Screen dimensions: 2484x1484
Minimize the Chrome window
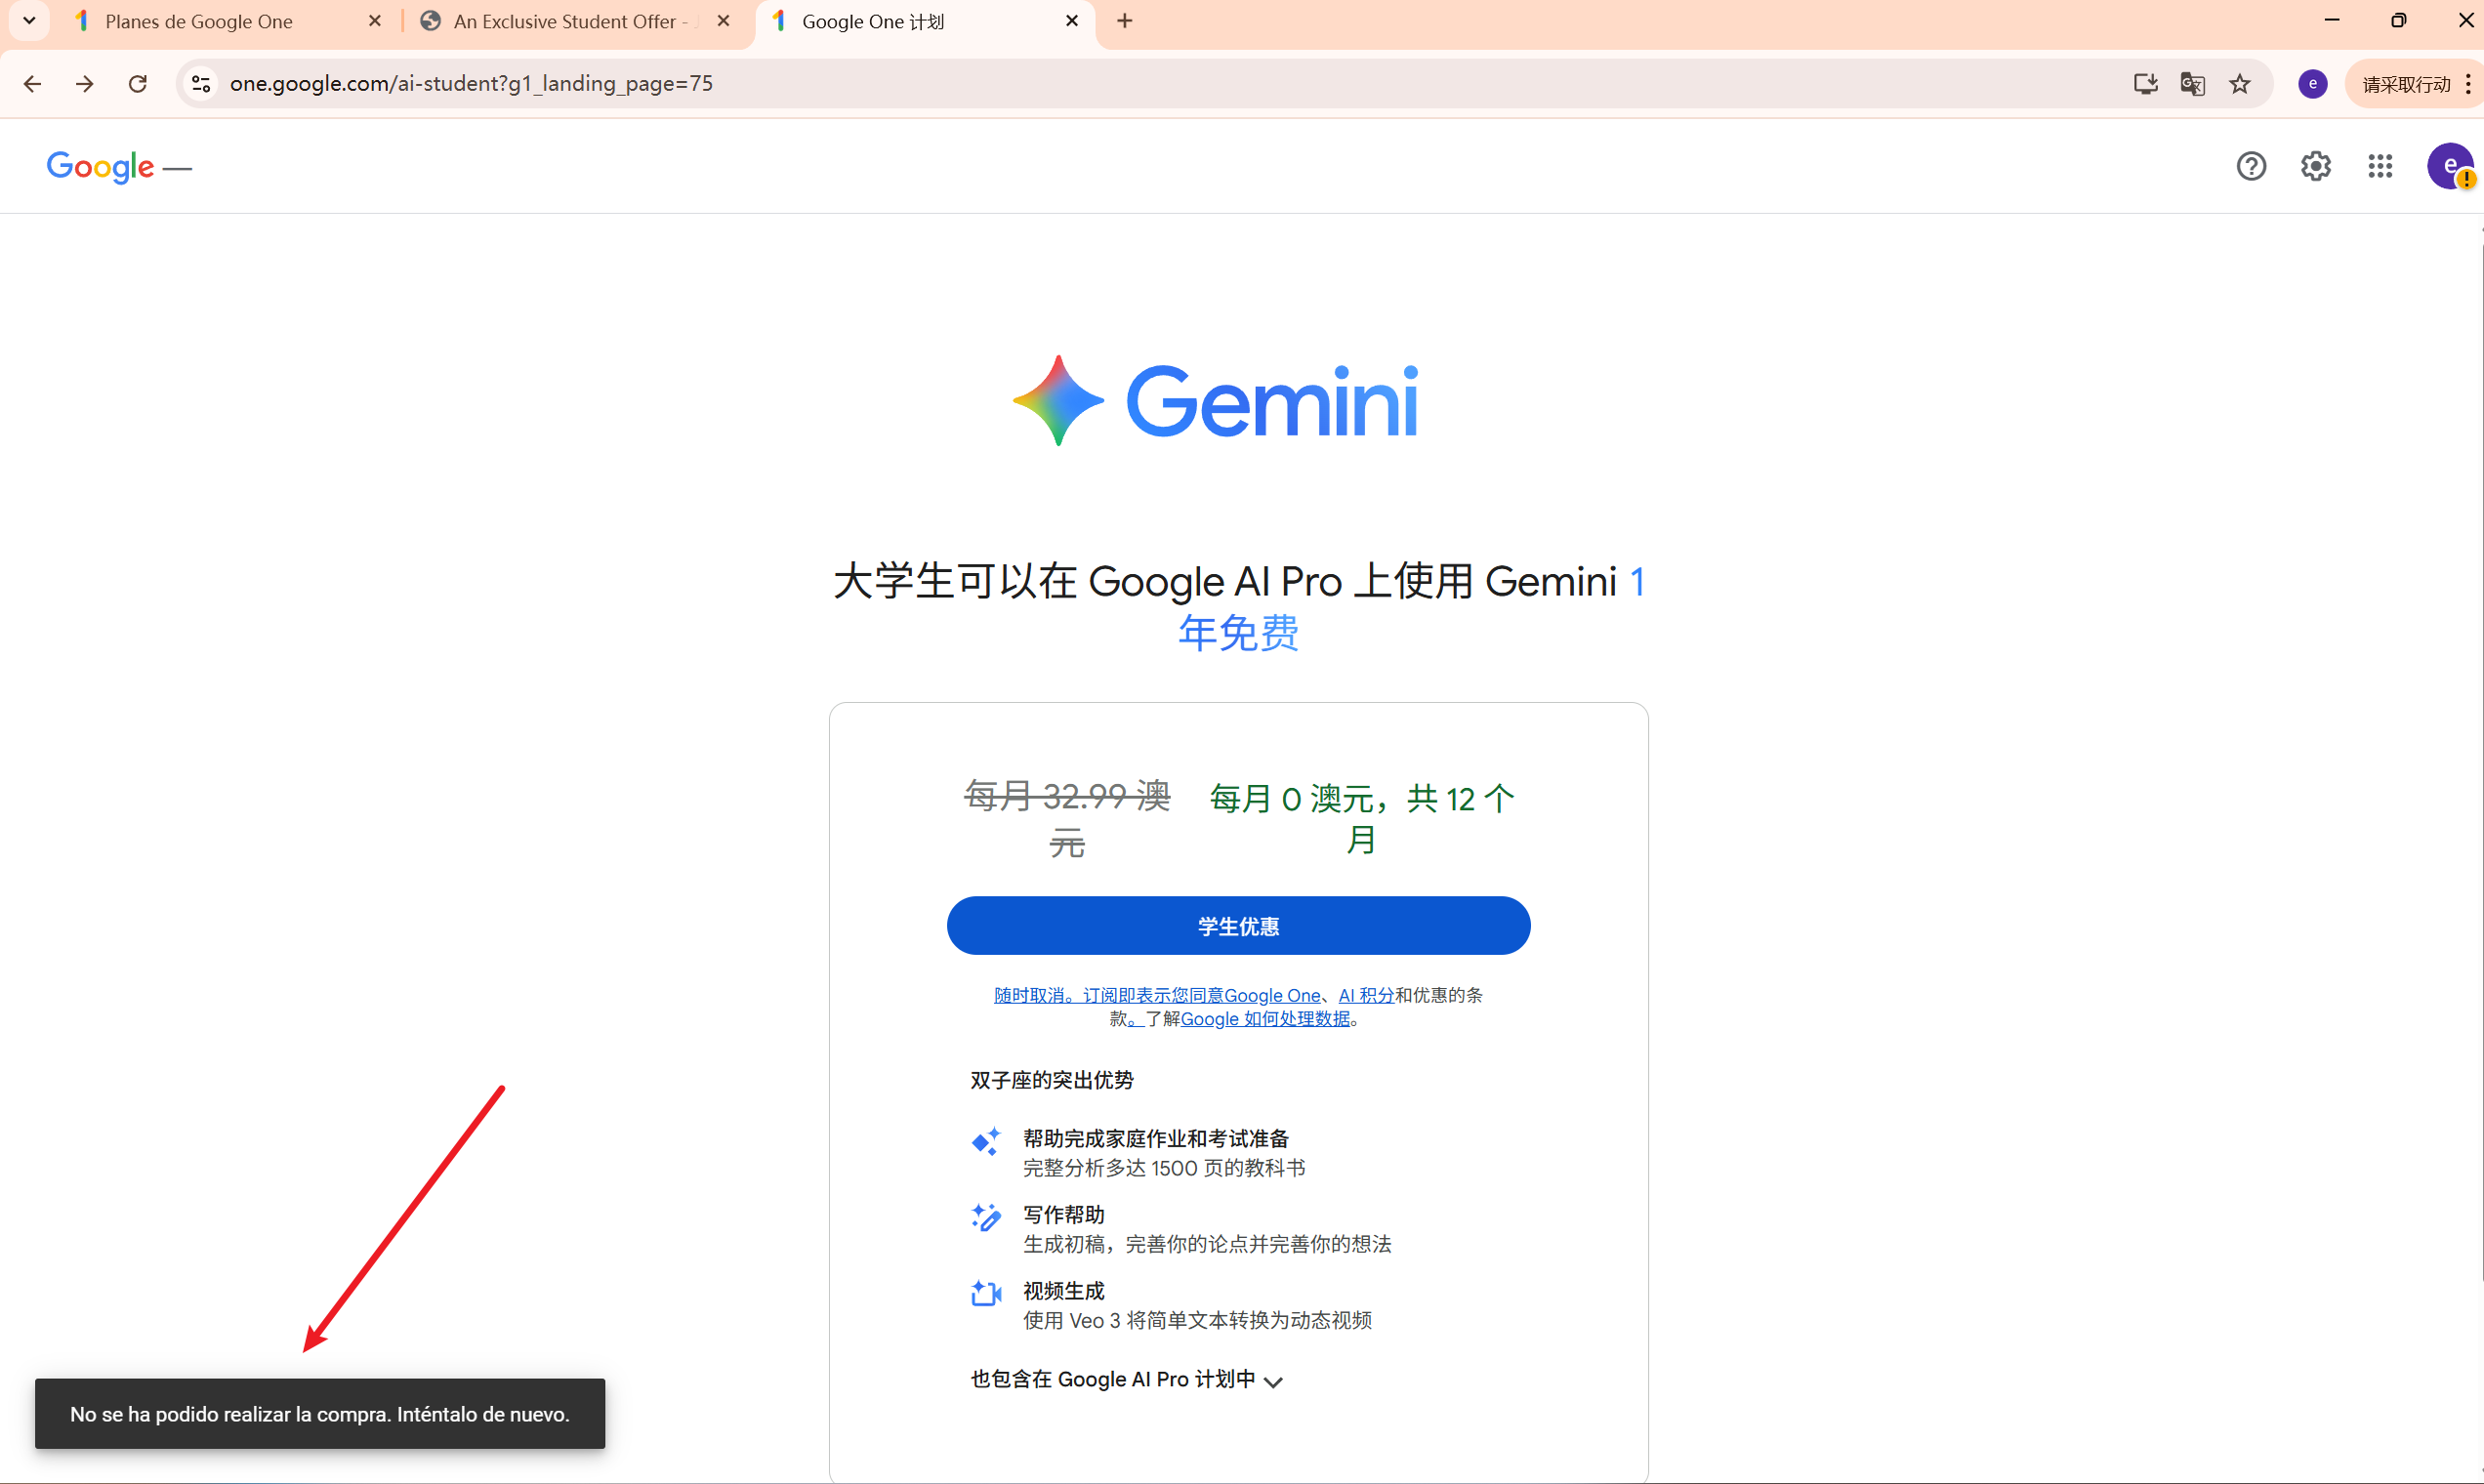(2332, 20)
